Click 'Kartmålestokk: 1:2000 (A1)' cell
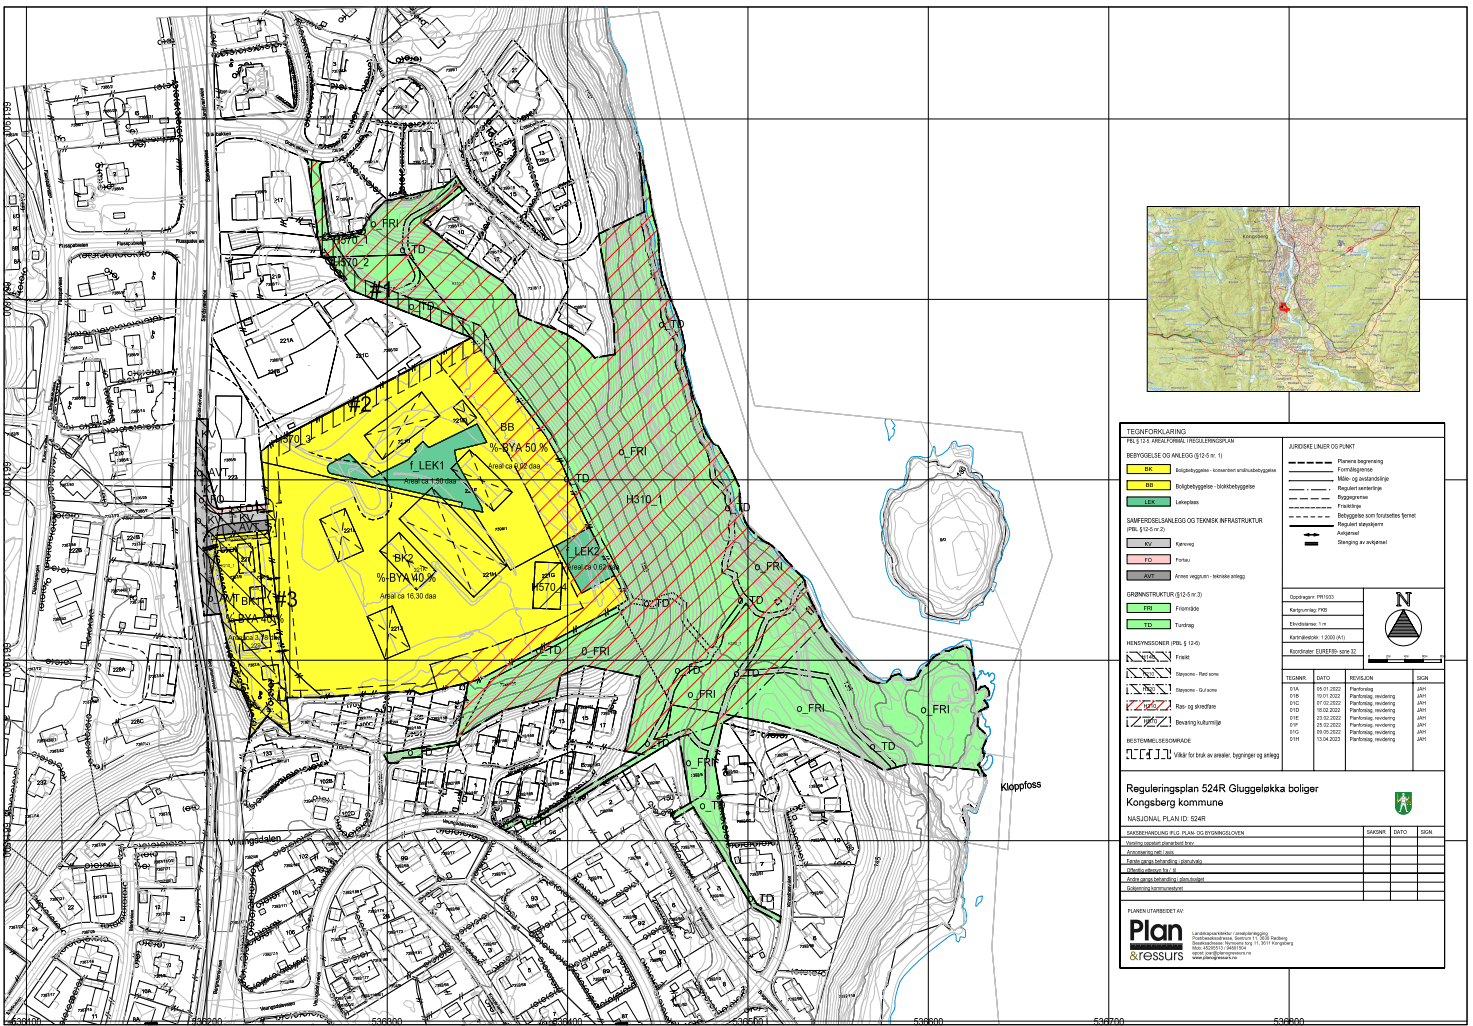The image size is (1473, 1026). pyautogui.click(x=1324, y=637)
